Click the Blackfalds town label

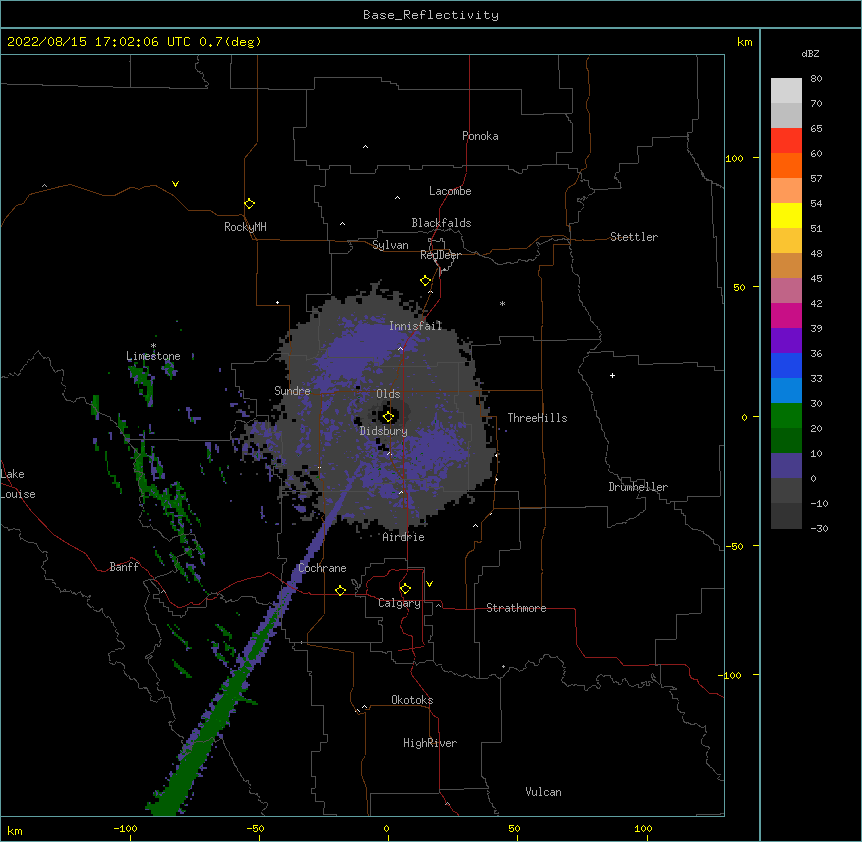441,223
